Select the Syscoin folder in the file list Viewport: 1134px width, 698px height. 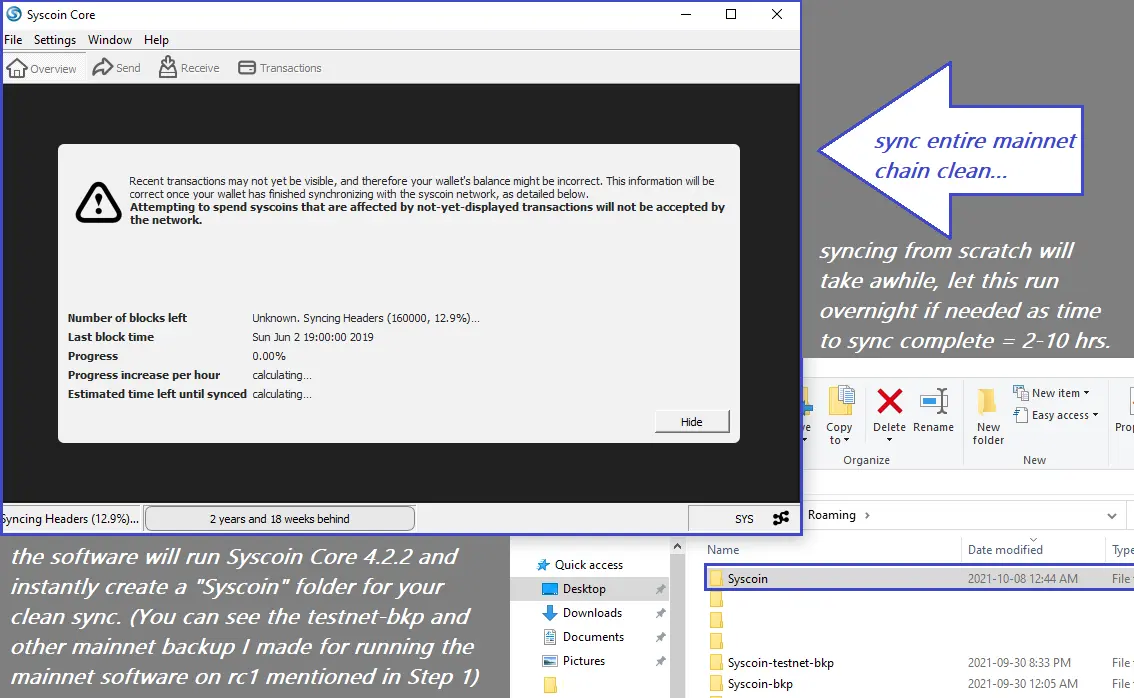click(x=918, y=579)
